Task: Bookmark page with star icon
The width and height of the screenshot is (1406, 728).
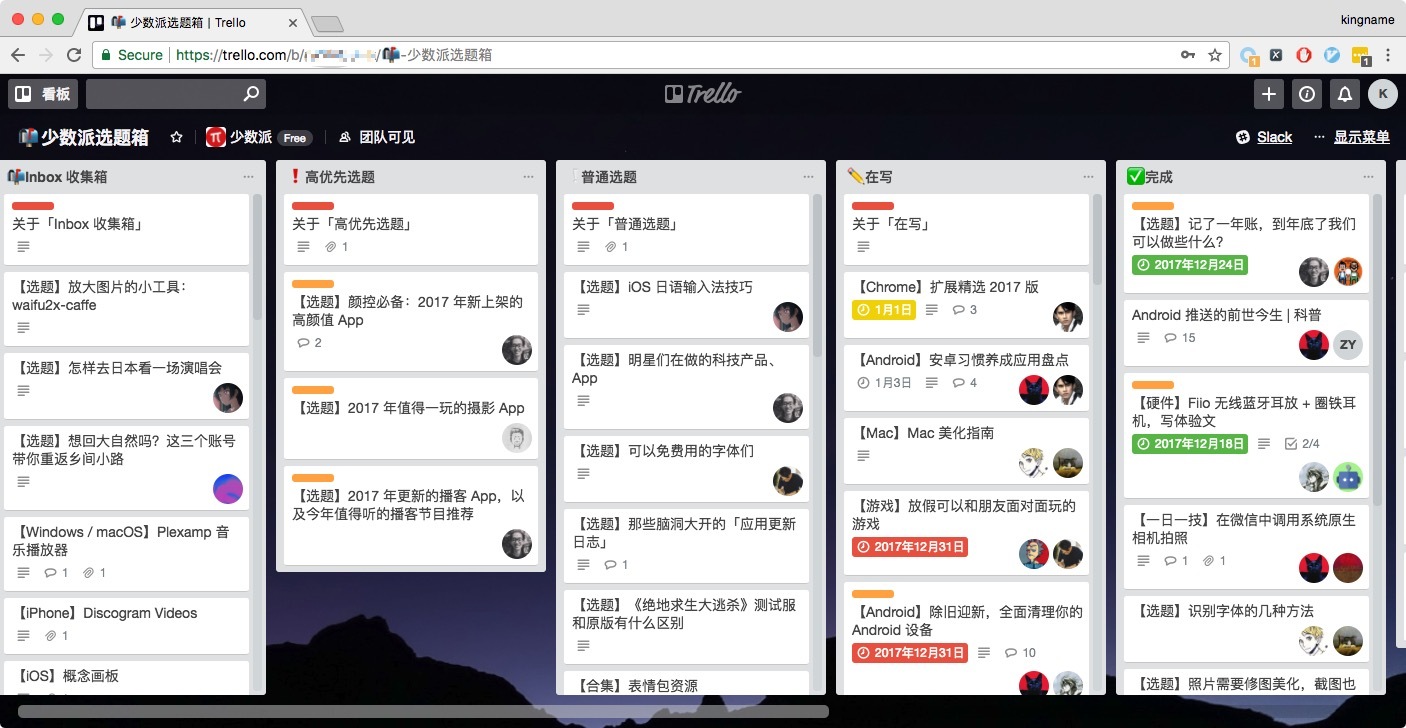Action: pos(1215,55)
